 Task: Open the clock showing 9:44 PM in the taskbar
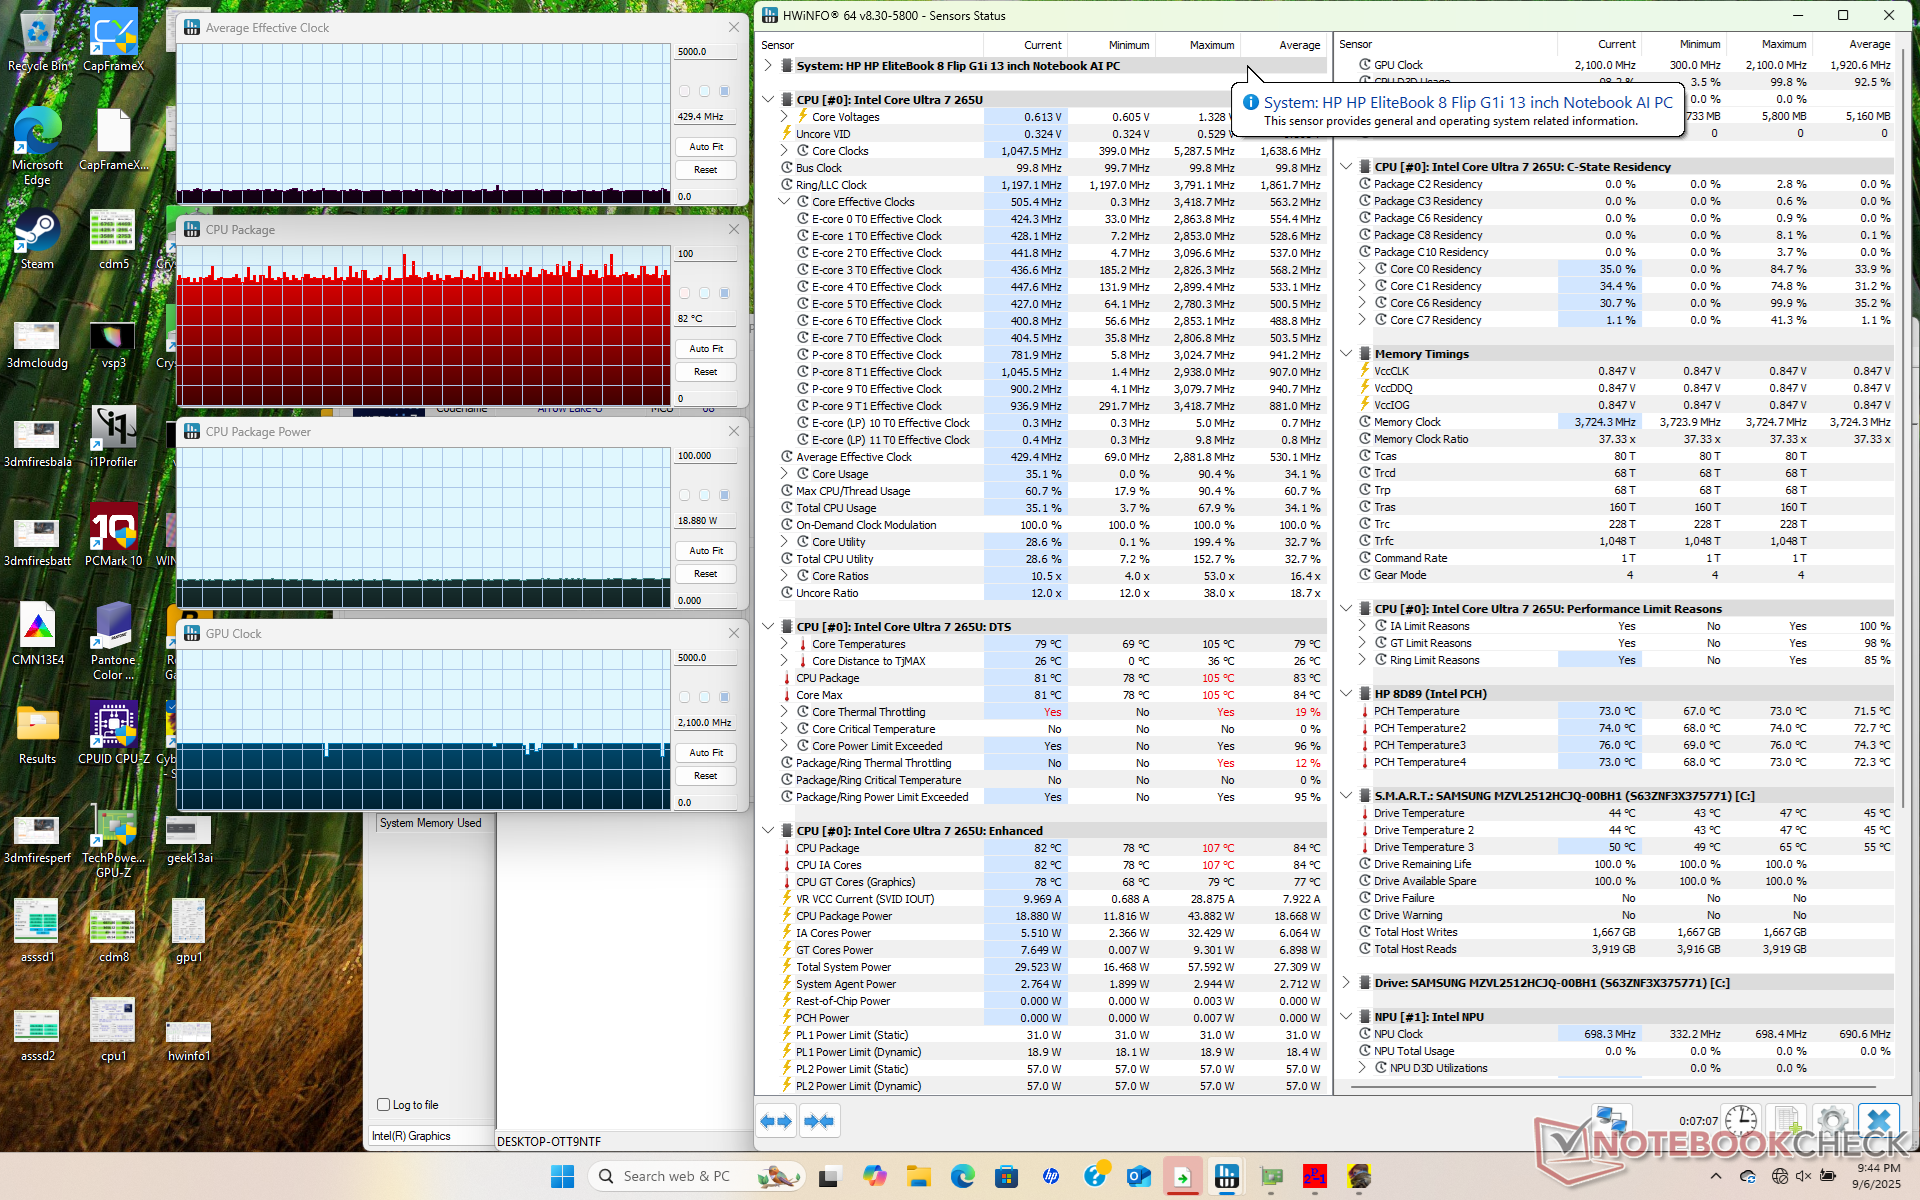click(x=1876, y=1176)
